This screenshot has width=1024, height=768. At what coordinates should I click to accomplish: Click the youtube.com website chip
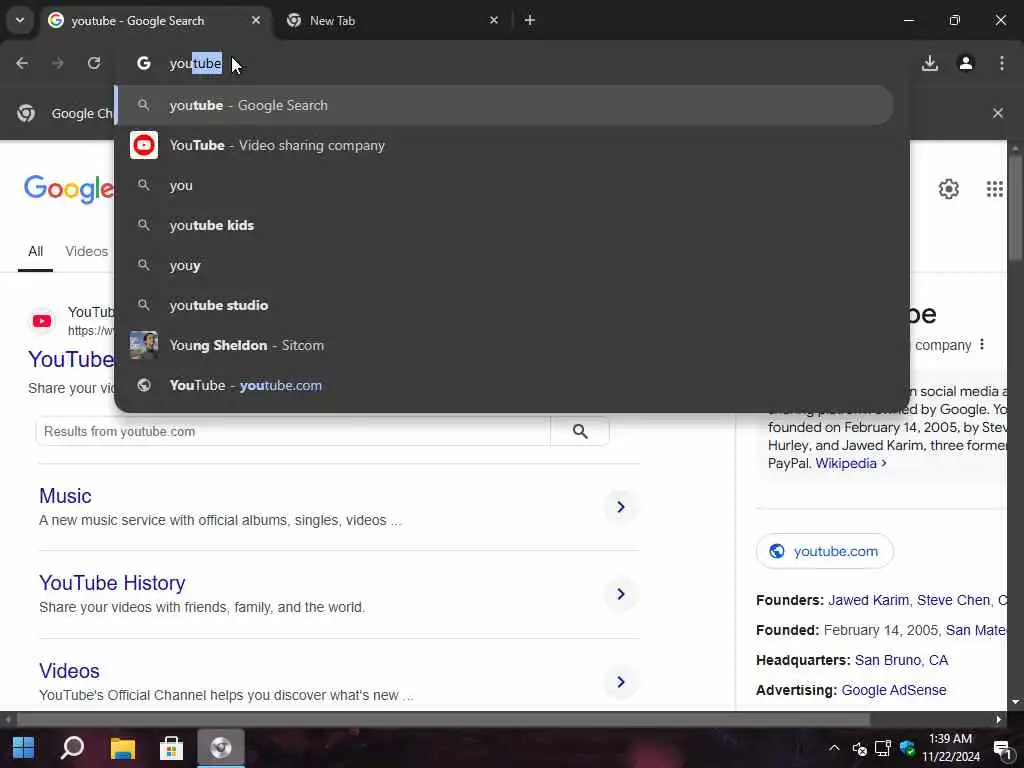pos(825,551)
